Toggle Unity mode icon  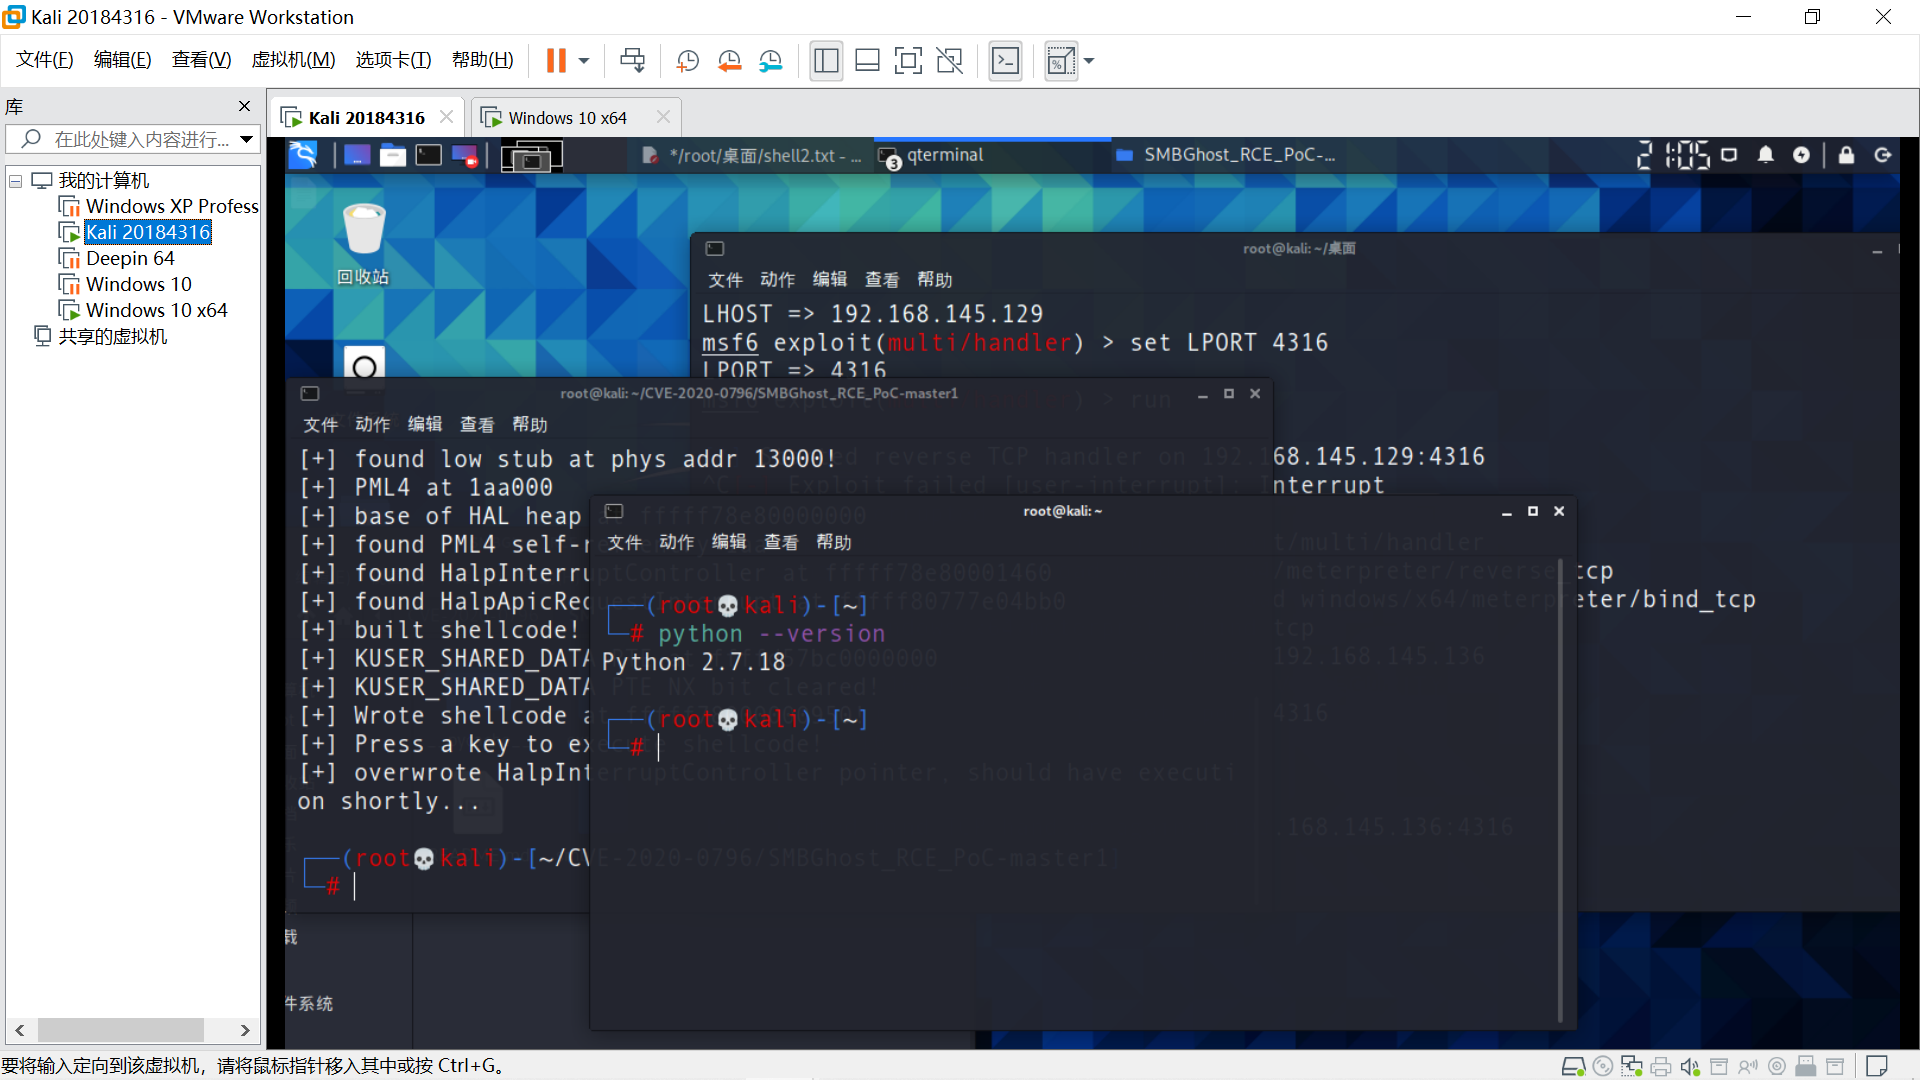pyautogui.click(x=949, y=61)
